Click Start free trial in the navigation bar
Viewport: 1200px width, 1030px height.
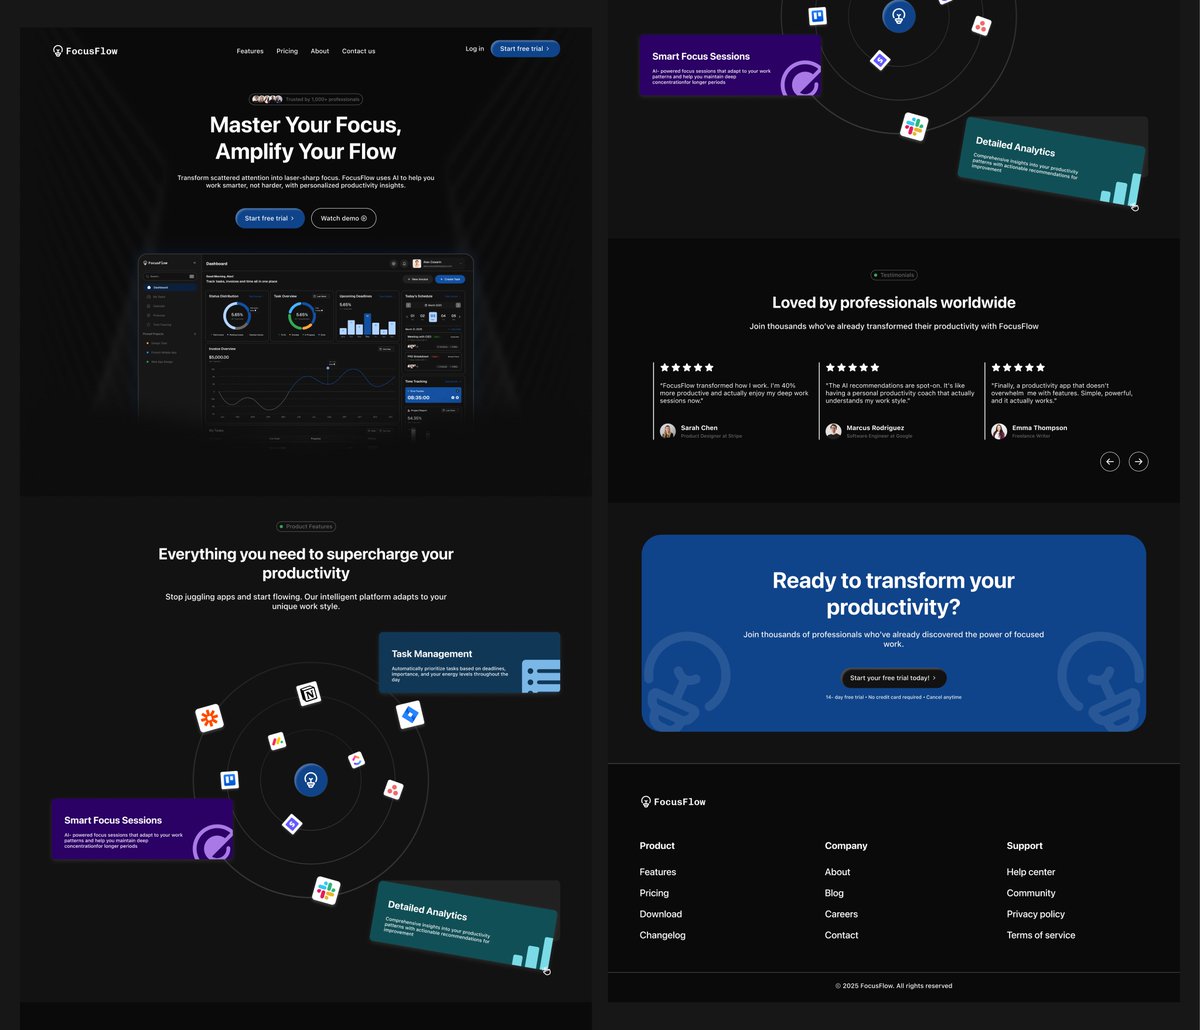click(525, 49)
